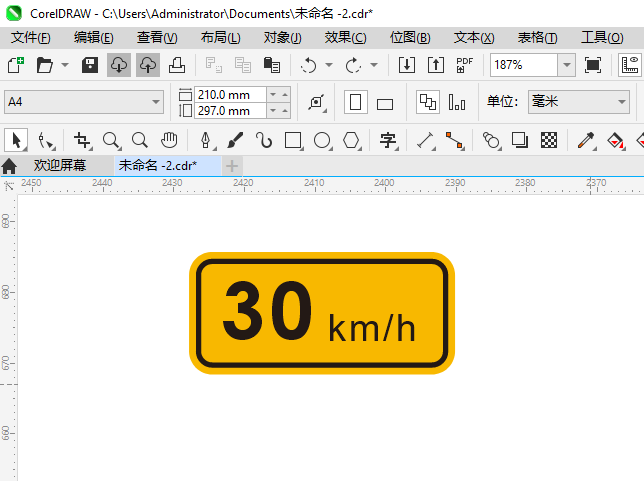Screen dimensions: 644x481
Task: Expand the undo history dropdown arrow
Action: (329, 65)
